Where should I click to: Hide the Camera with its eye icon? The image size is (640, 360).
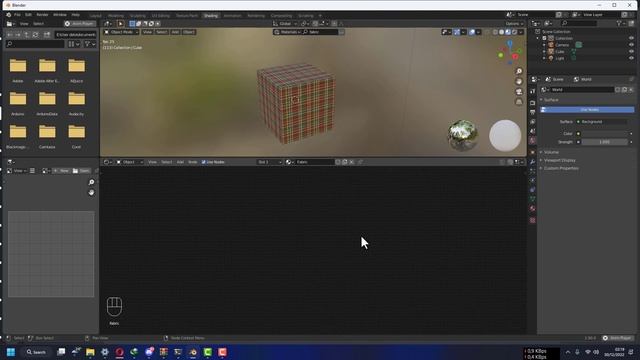631,45
